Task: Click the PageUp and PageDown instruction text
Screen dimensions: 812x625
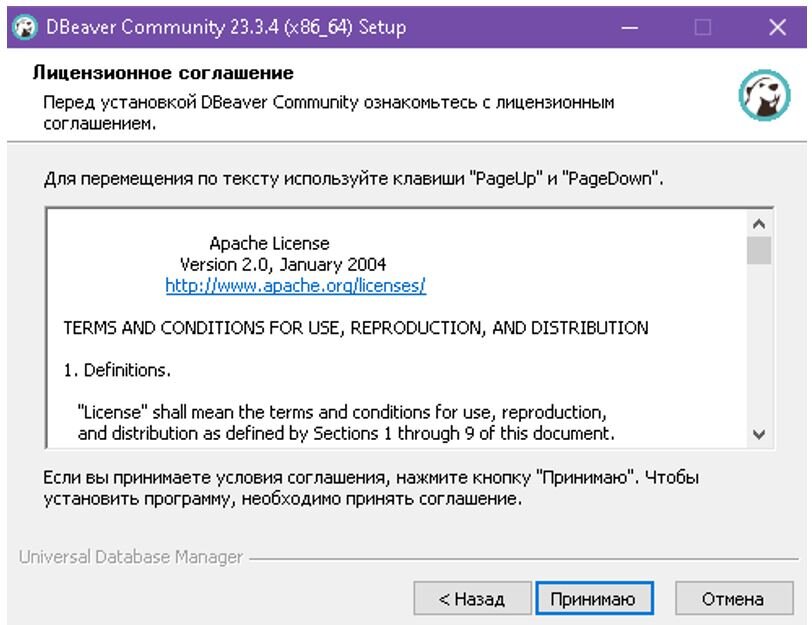Action: click(354, 179)
